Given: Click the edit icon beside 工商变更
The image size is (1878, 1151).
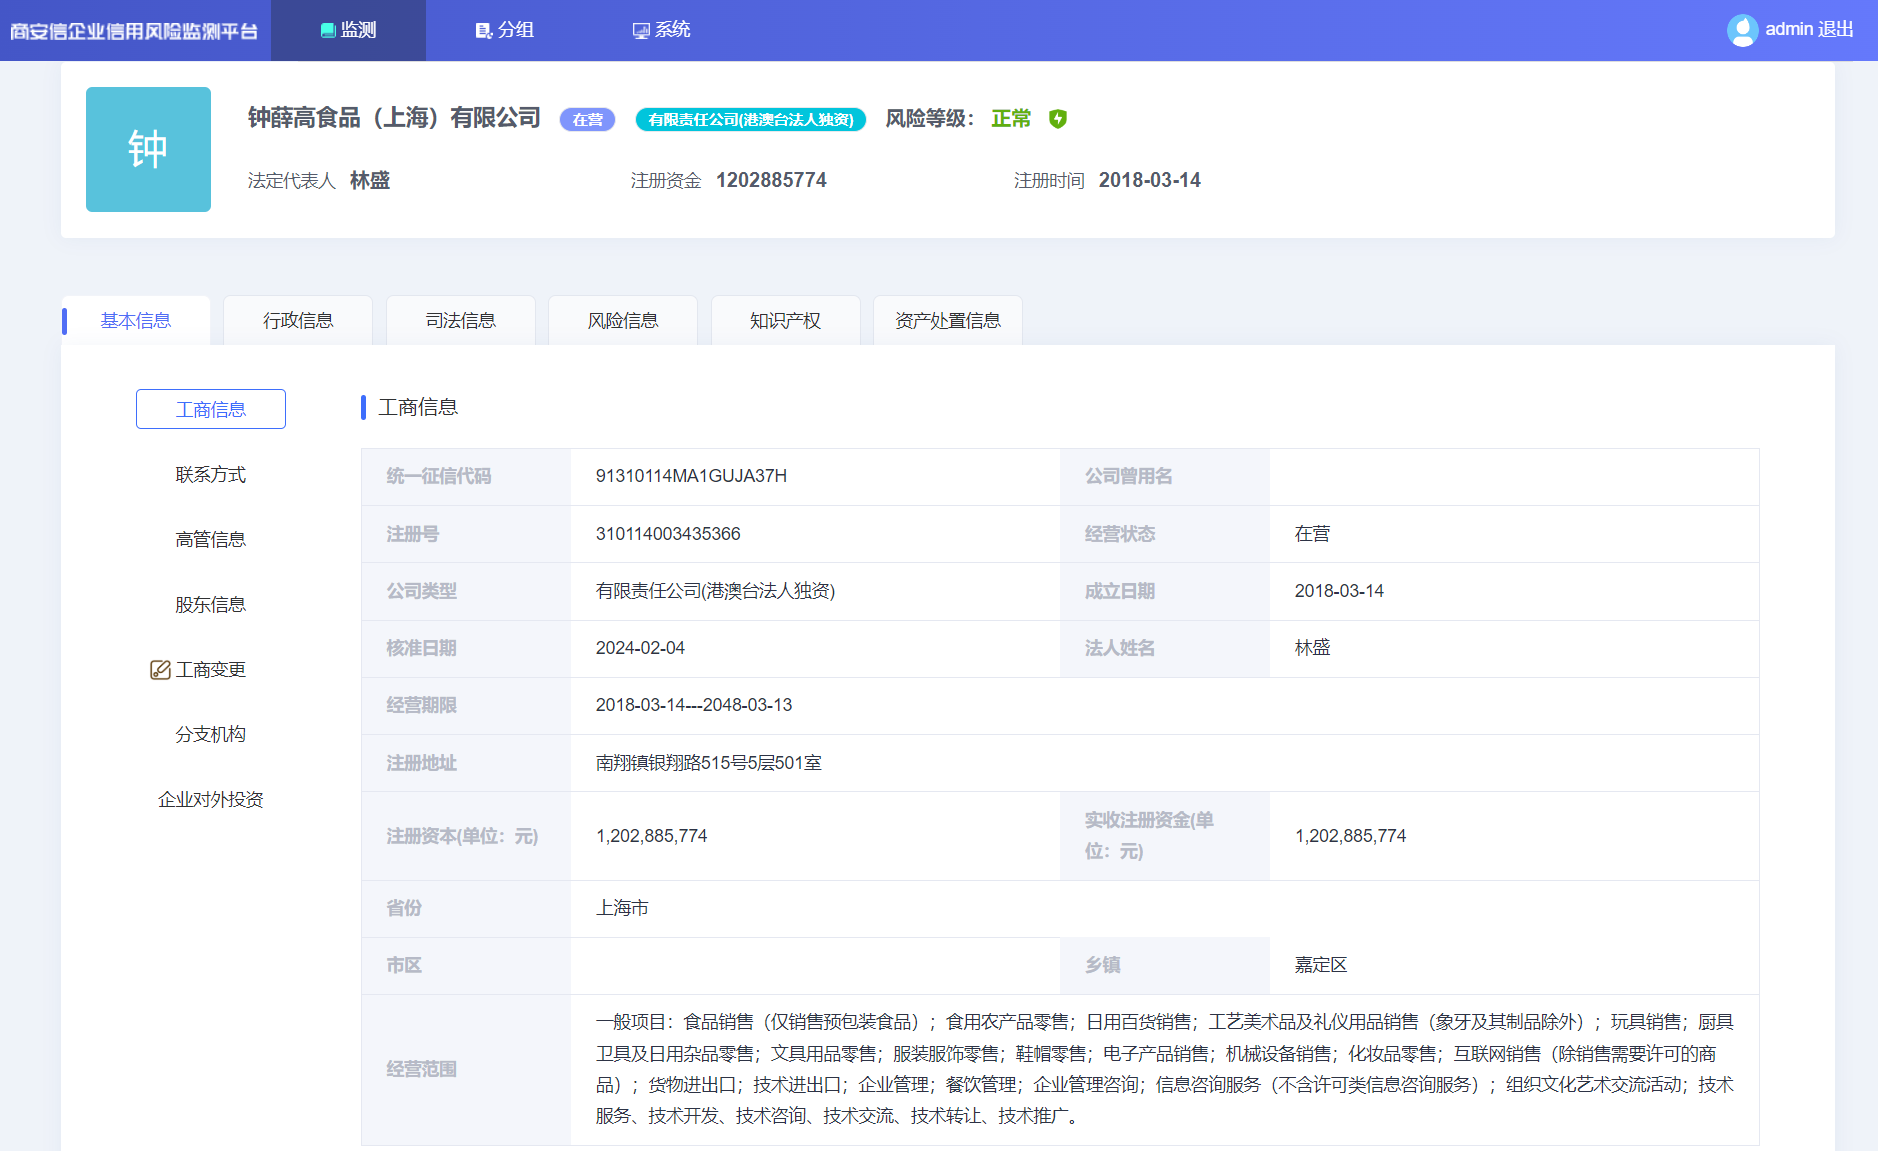Looking at the screenshot, I should 160,670.
